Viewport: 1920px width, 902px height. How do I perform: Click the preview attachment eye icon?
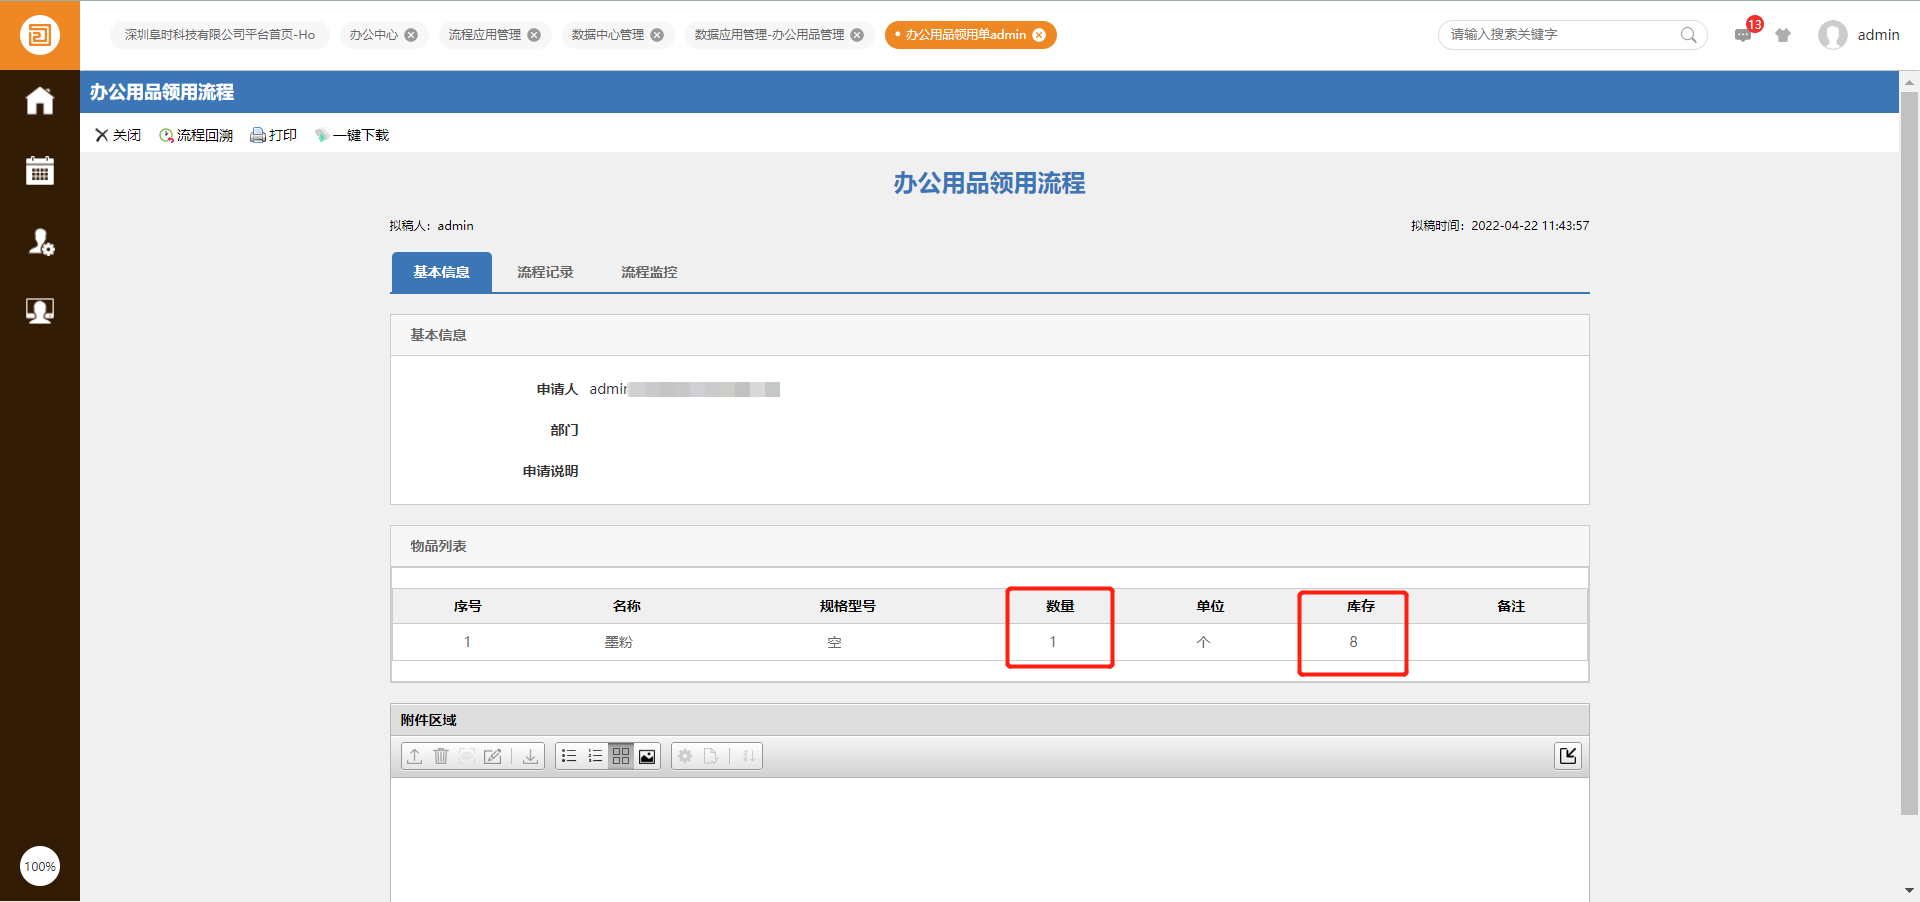click(x=467, y=756)
